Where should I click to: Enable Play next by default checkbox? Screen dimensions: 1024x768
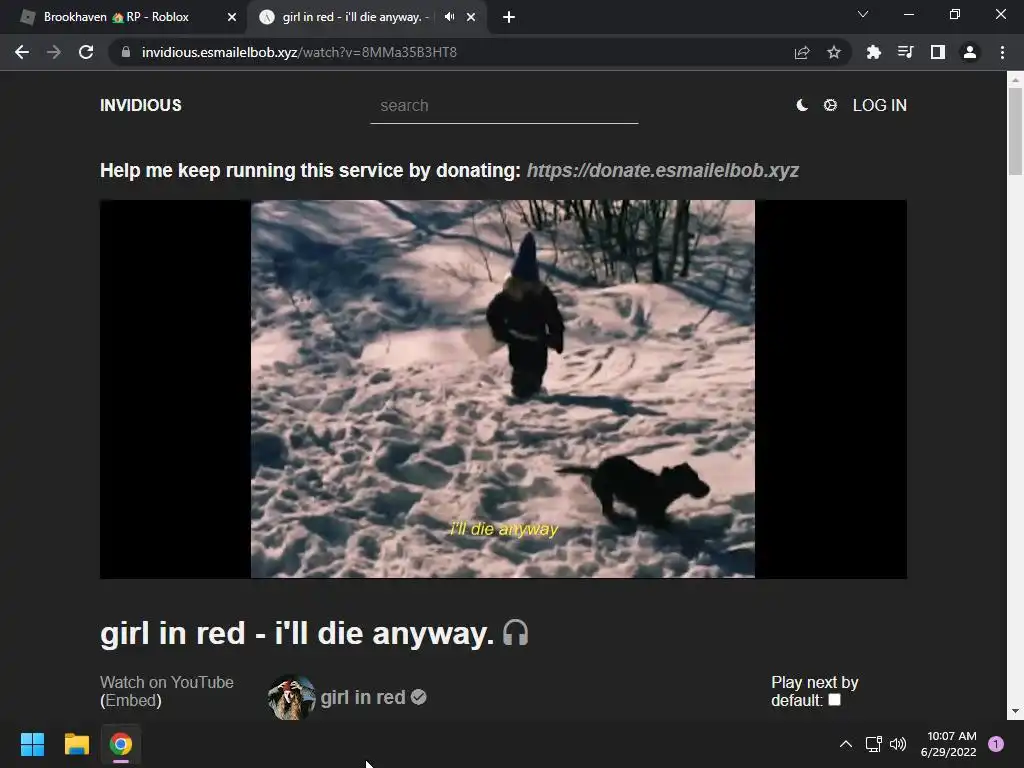point(835,700)
